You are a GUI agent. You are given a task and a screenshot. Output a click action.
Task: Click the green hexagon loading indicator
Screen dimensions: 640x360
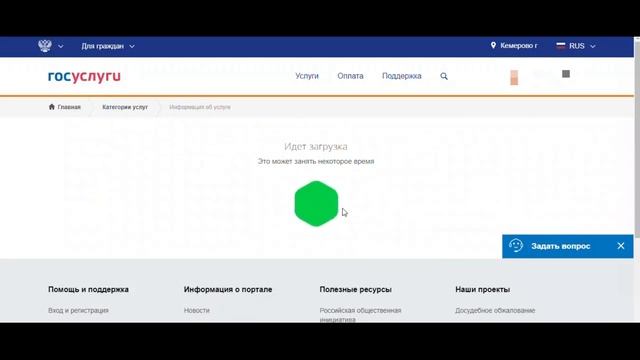pyautogui.click(x=316, y=204)
